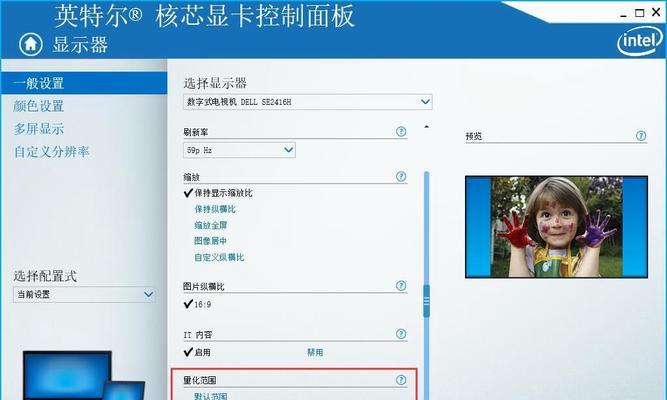Click the 选择配置式 label
Viewport: 667px width, 400px height.
45,276
